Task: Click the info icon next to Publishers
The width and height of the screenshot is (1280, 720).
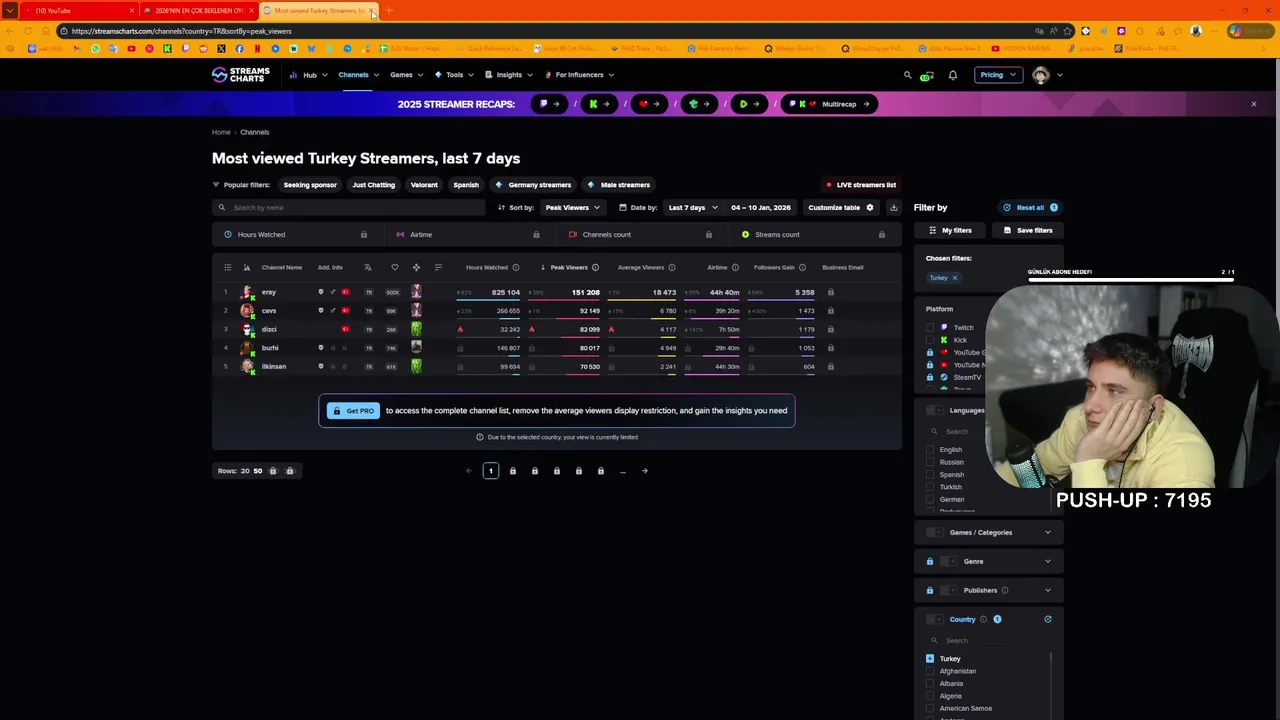Action: [x=1005, y=590]
